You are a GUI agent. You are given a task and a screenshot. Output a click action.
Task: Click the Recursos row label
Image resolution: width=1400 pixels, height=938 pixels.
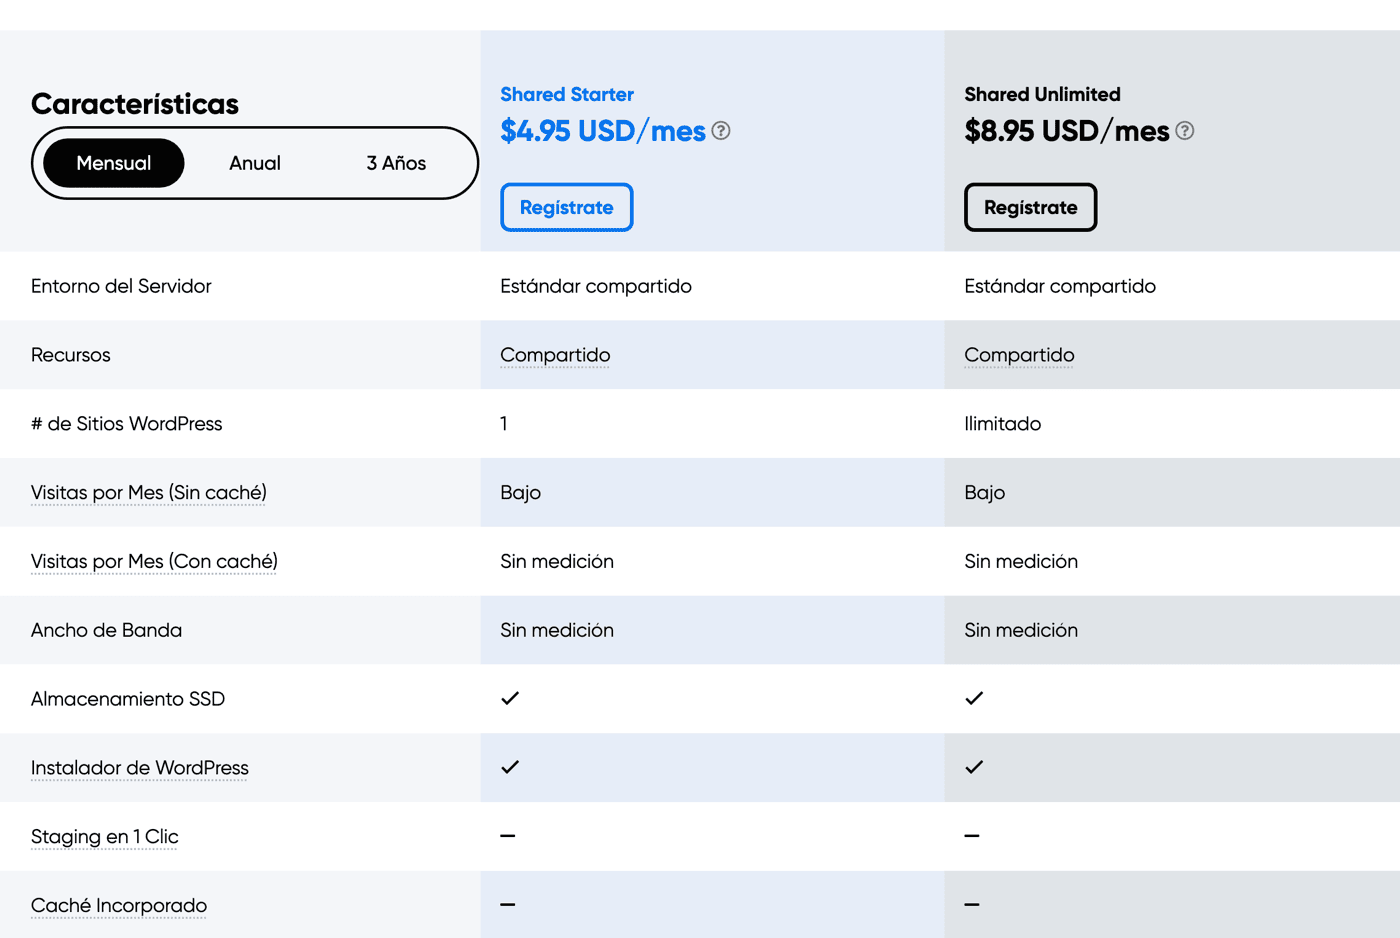pos(71,355)
